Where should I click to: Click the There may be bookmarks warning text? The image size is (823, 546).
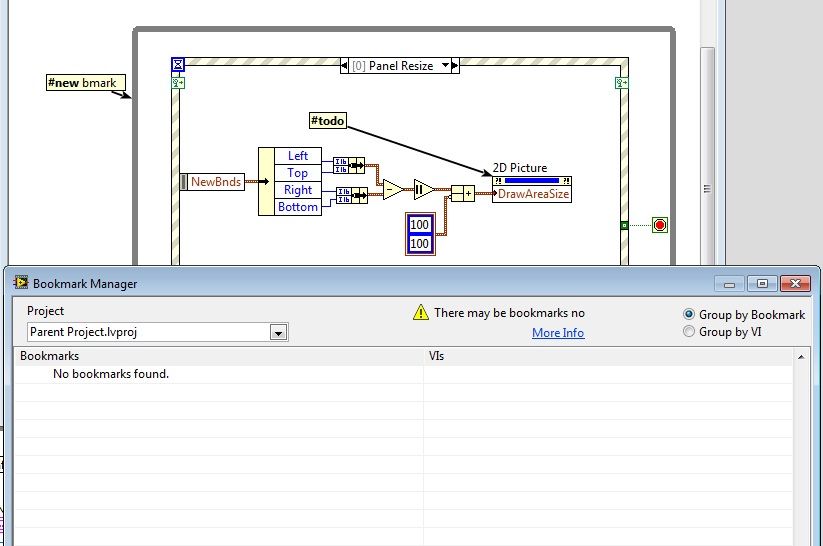pos(510,313)
